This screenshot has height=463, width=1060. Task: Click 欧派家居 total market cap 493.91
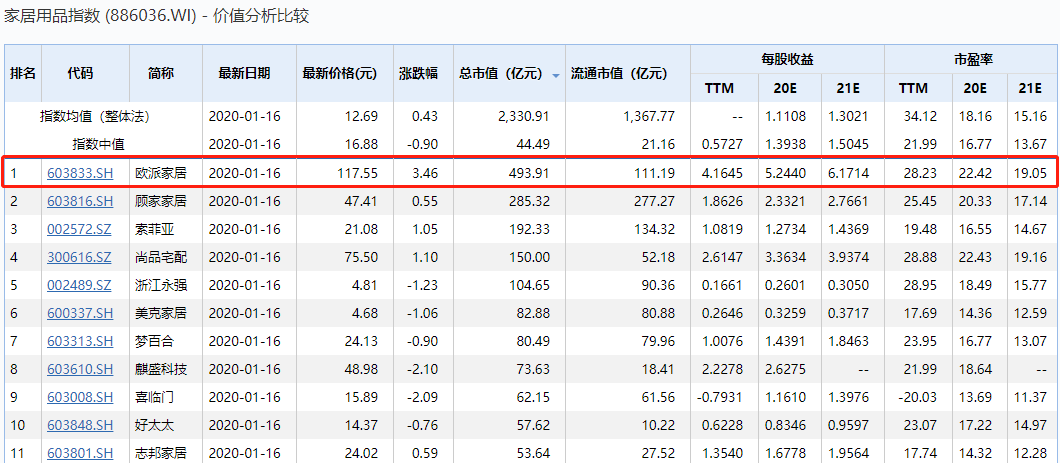click(529, 173)
